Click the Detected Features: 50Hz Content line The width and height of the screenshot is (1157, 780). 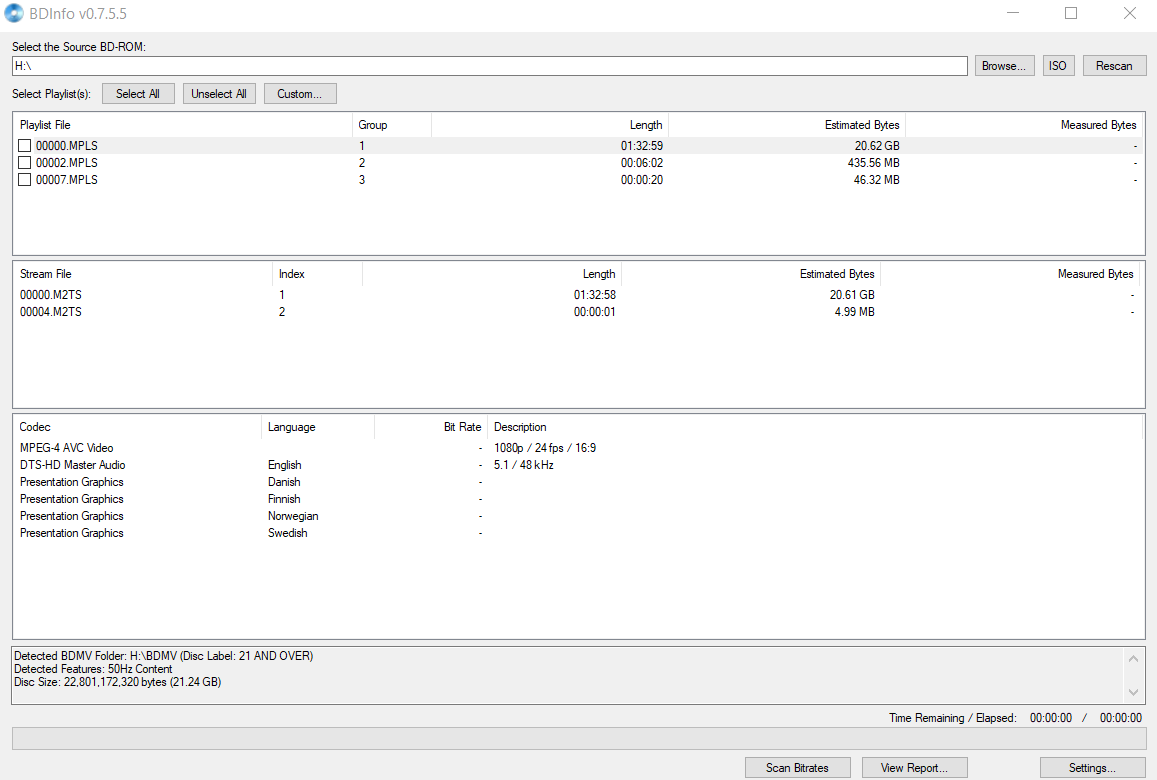point(93,669)
